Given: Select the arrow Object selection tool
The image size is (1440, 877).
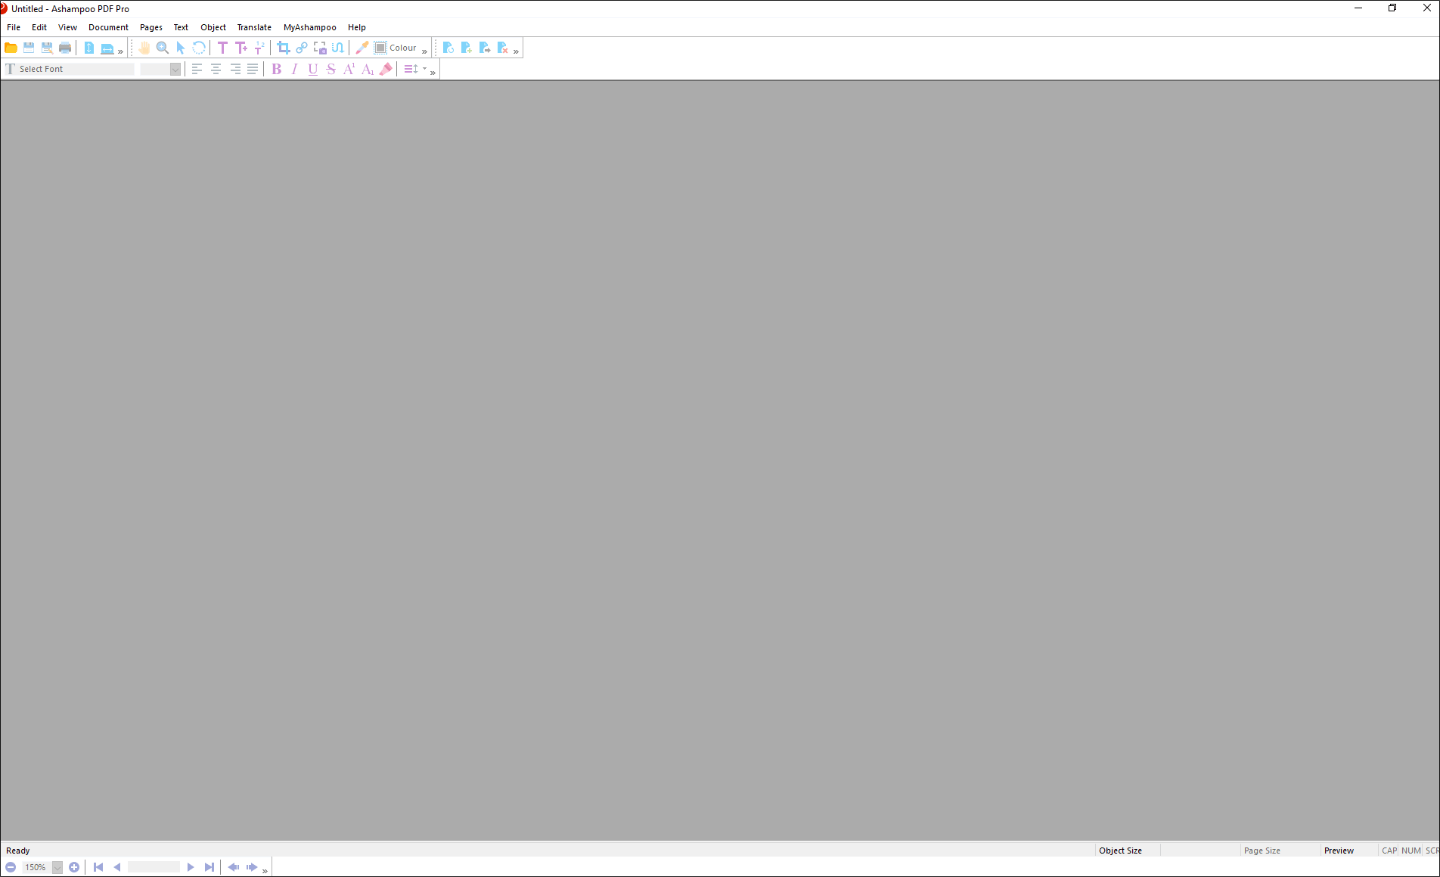Looking at the screenshot, I should click(181, 48).
